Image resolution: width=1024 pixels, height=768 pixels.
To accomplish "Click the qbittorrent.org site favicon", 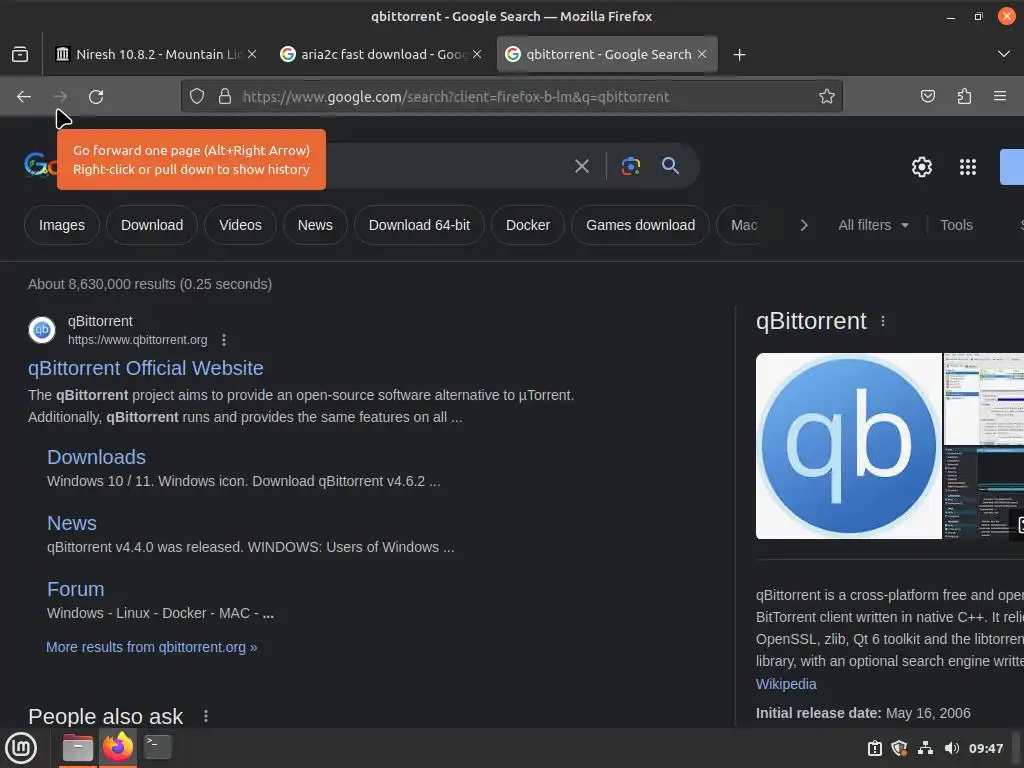I will (x=42, y=330).
